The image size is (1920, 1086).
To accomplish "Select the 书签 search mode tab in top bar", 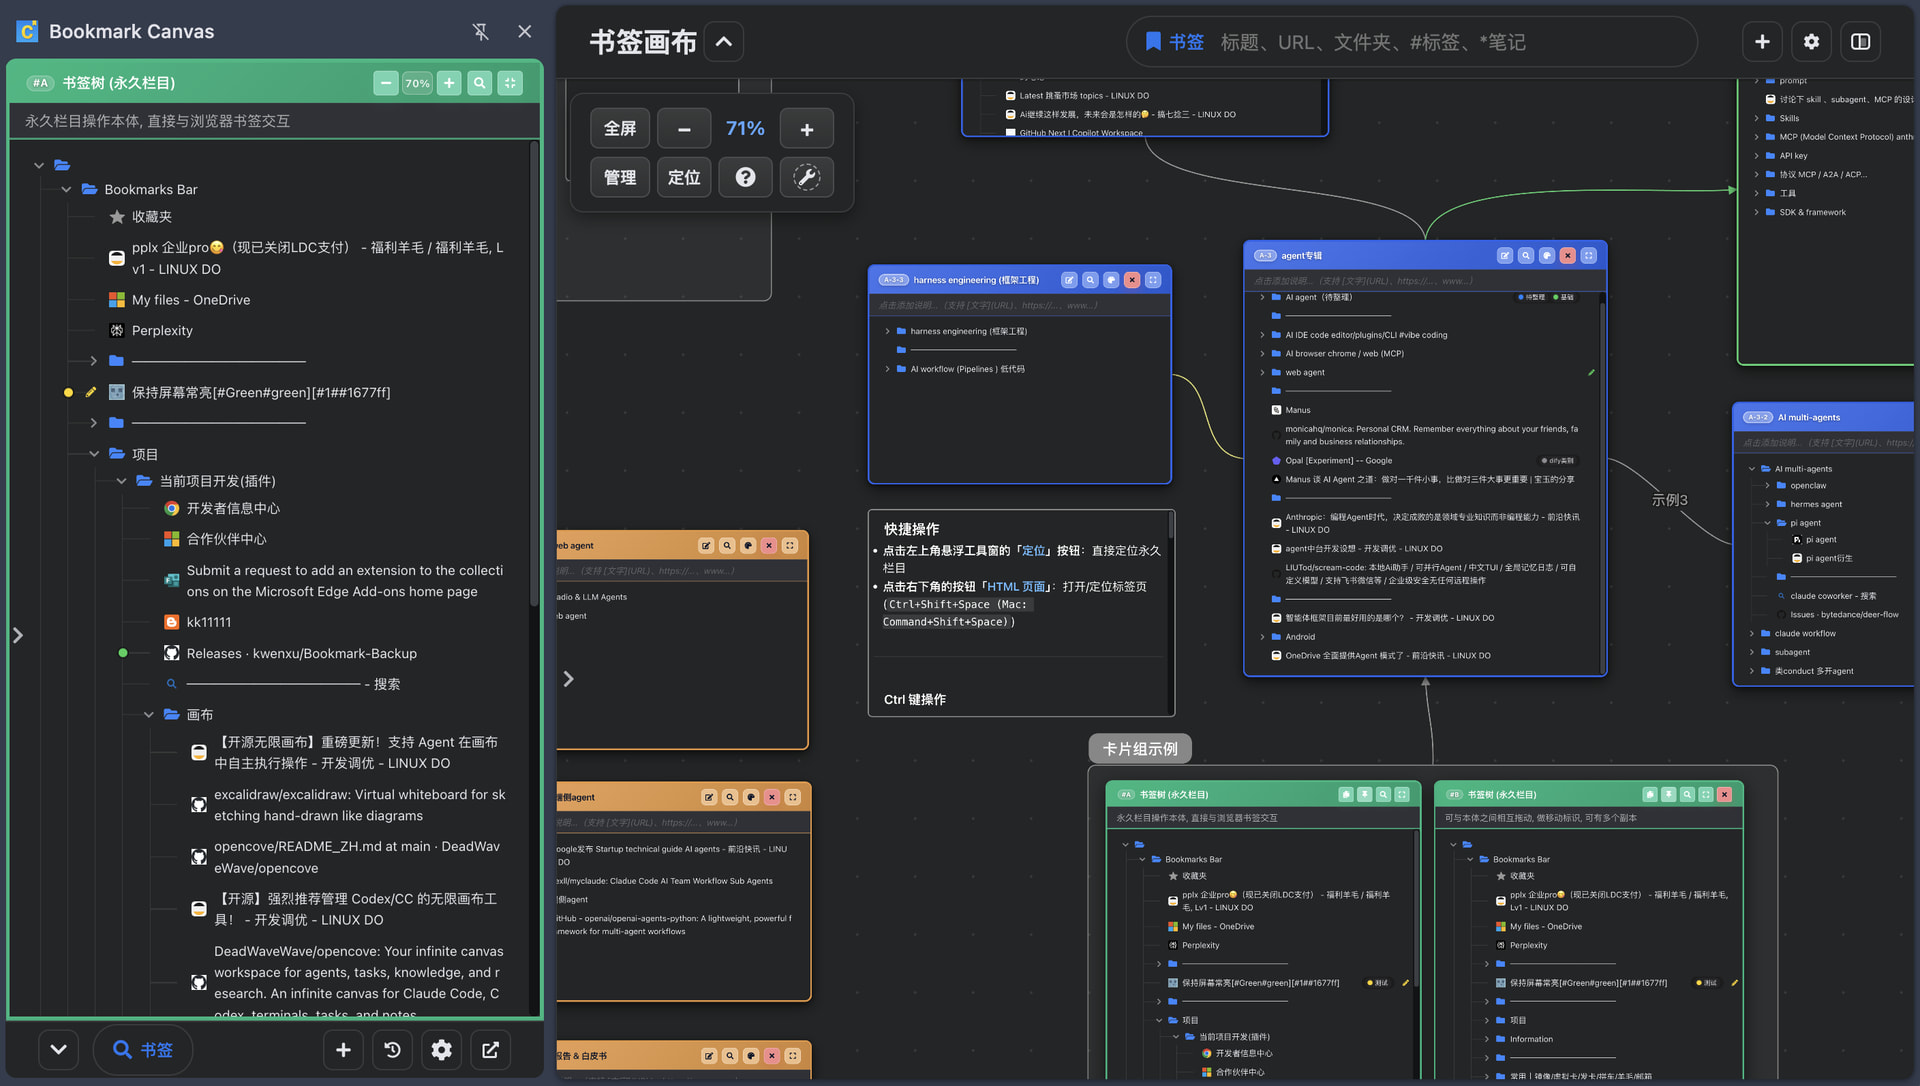I will [x=1175, y=42].
